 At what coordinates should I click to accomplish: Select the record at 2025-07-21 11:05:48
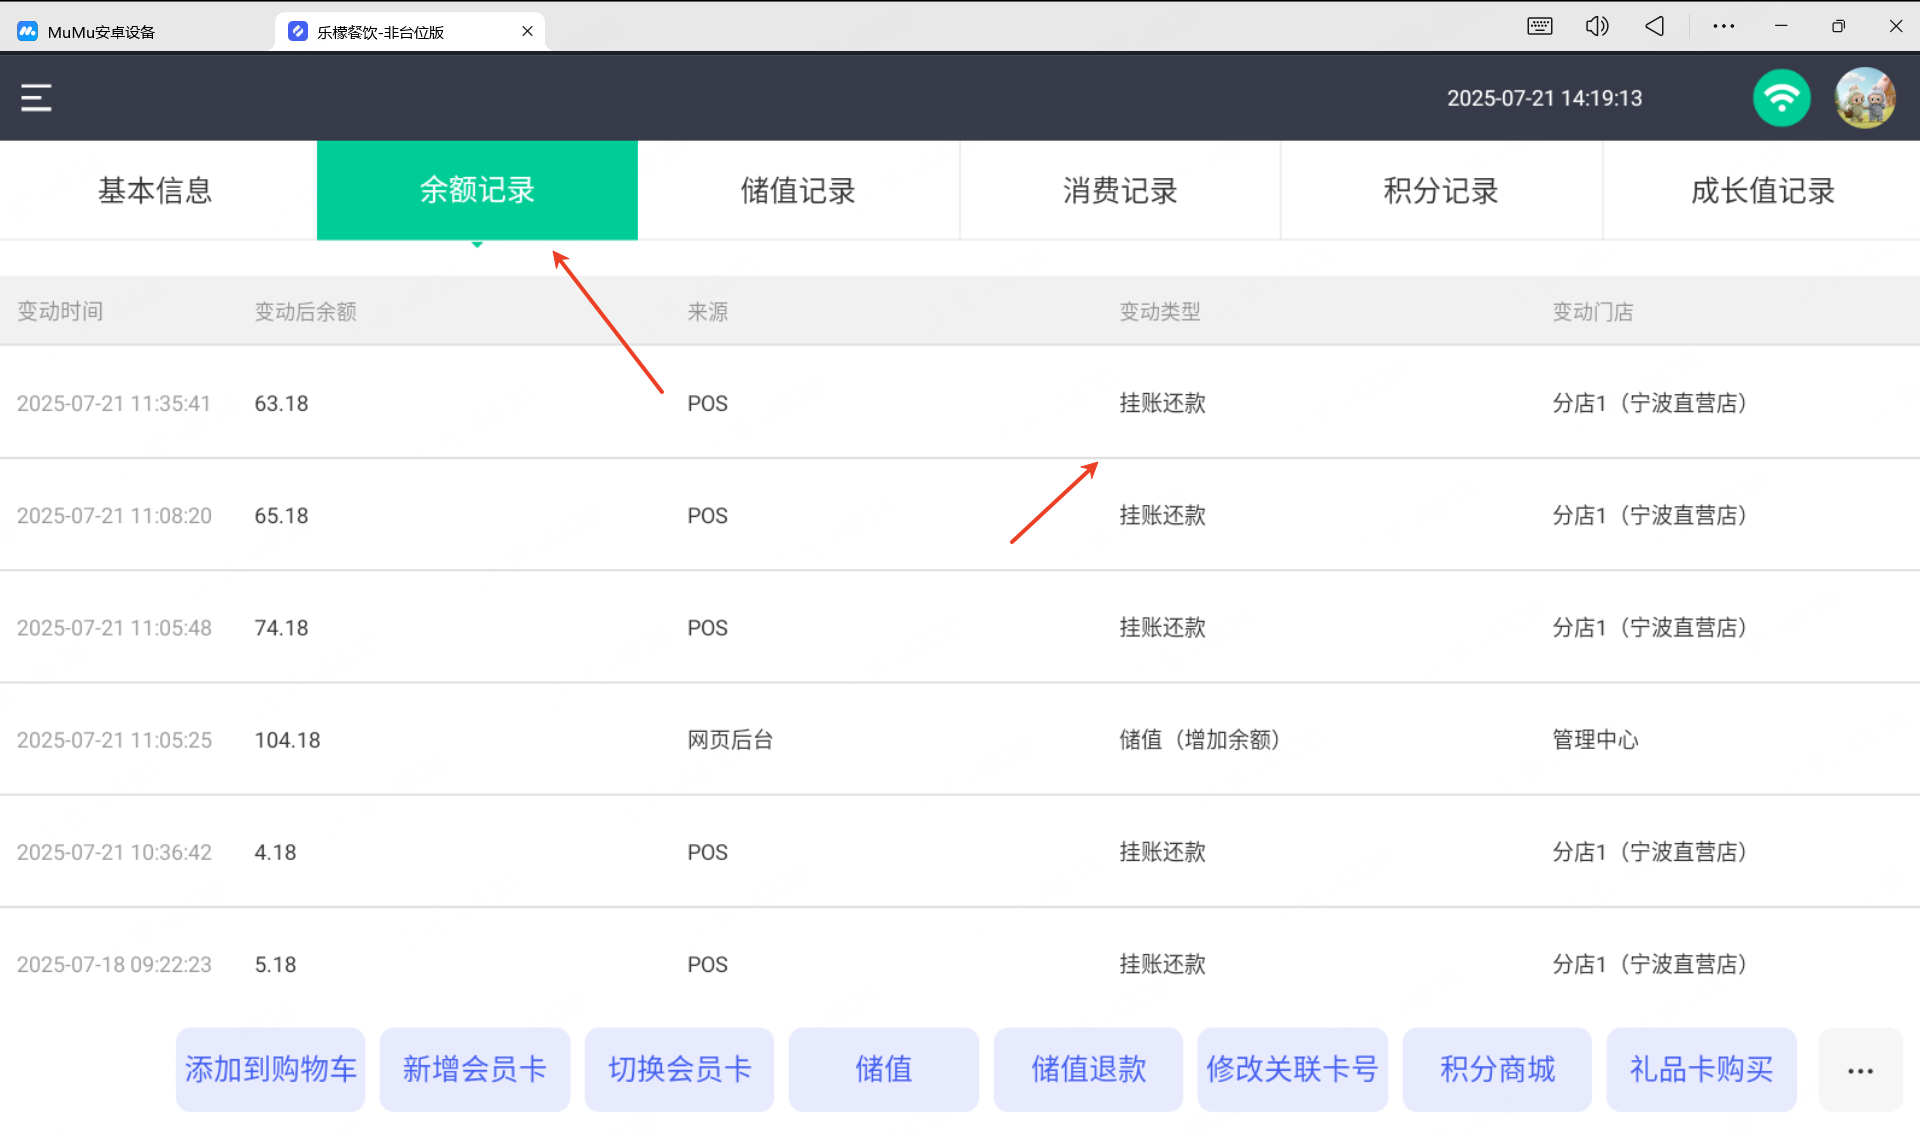point(960,627)
